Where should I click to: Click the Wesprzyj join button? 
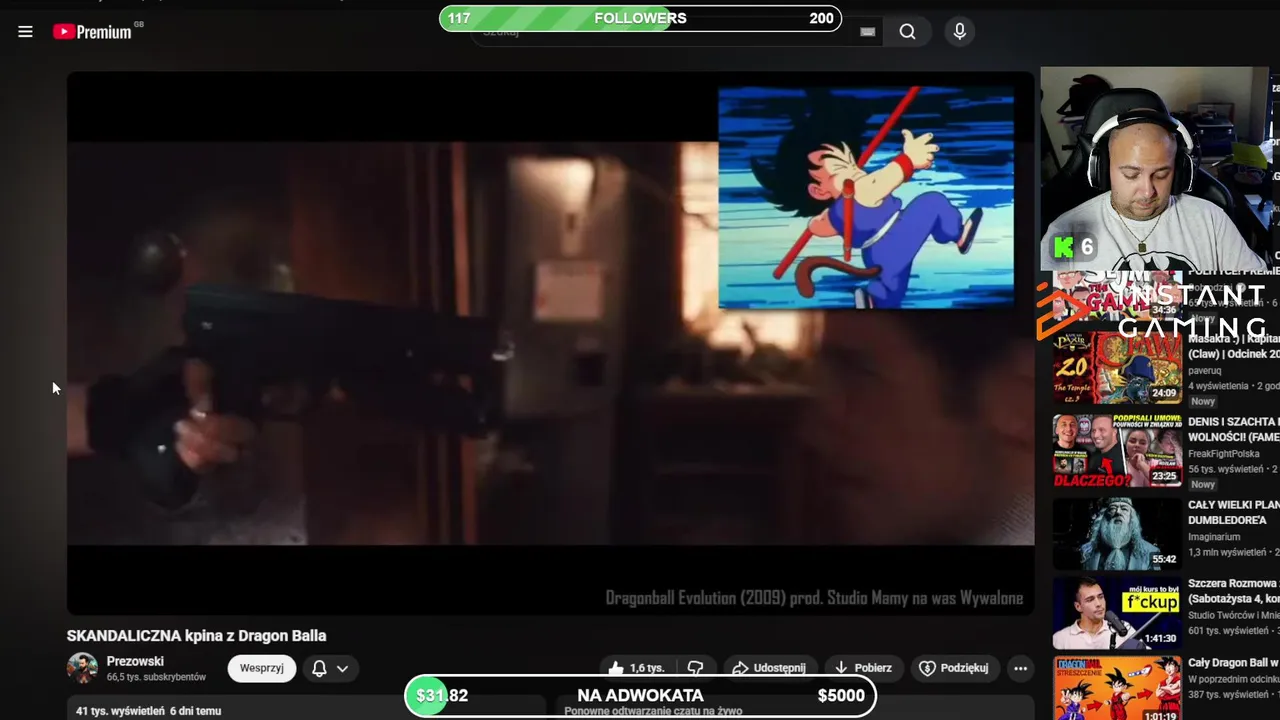pyautogui.click(x=262, y=668)
